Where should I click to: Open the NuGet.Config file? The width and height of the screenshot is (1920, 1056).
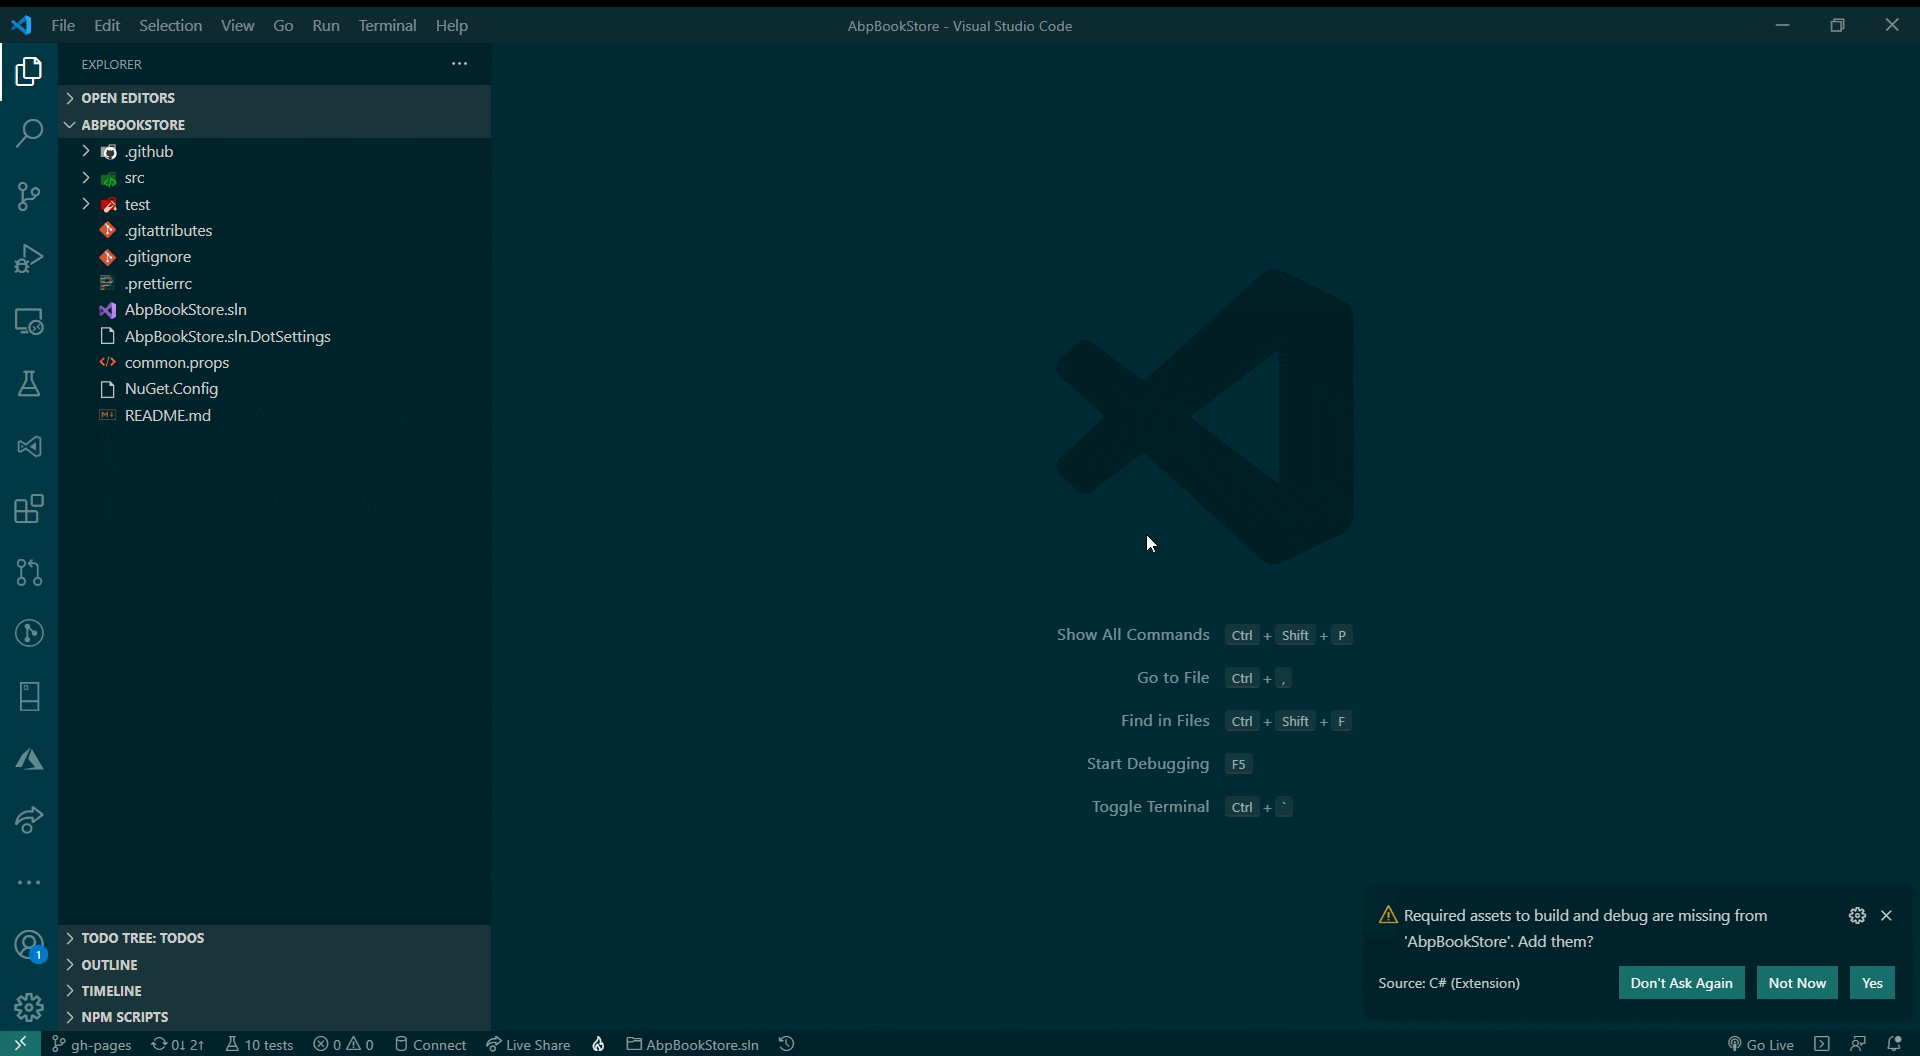(274, 389)
